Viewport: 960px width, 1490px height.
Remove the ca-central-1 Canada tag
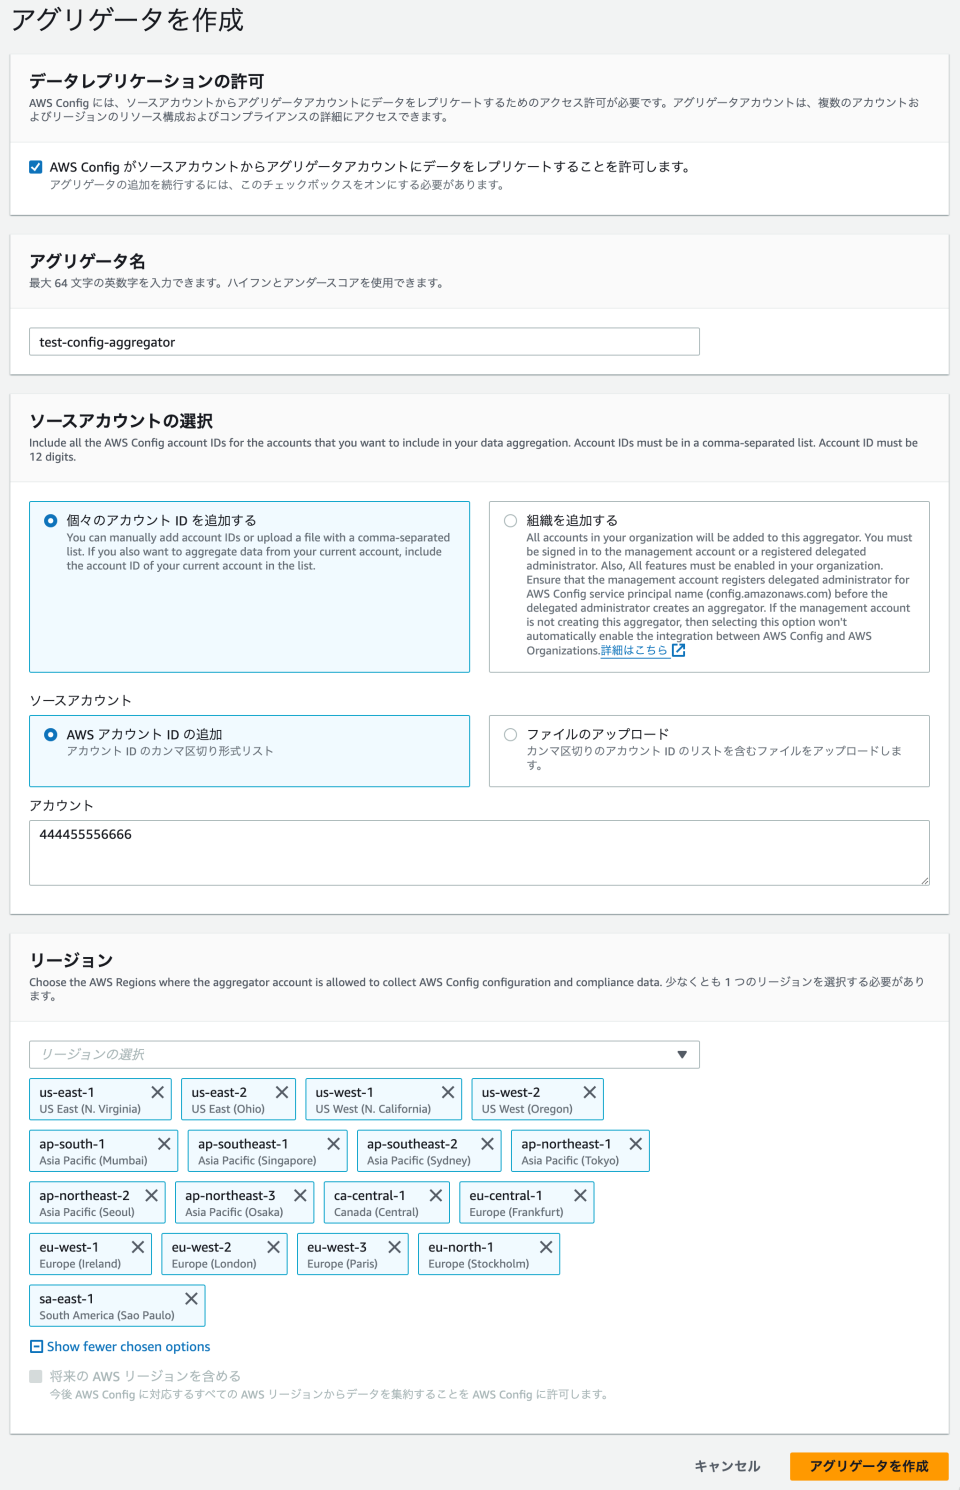click(436, 1195)
